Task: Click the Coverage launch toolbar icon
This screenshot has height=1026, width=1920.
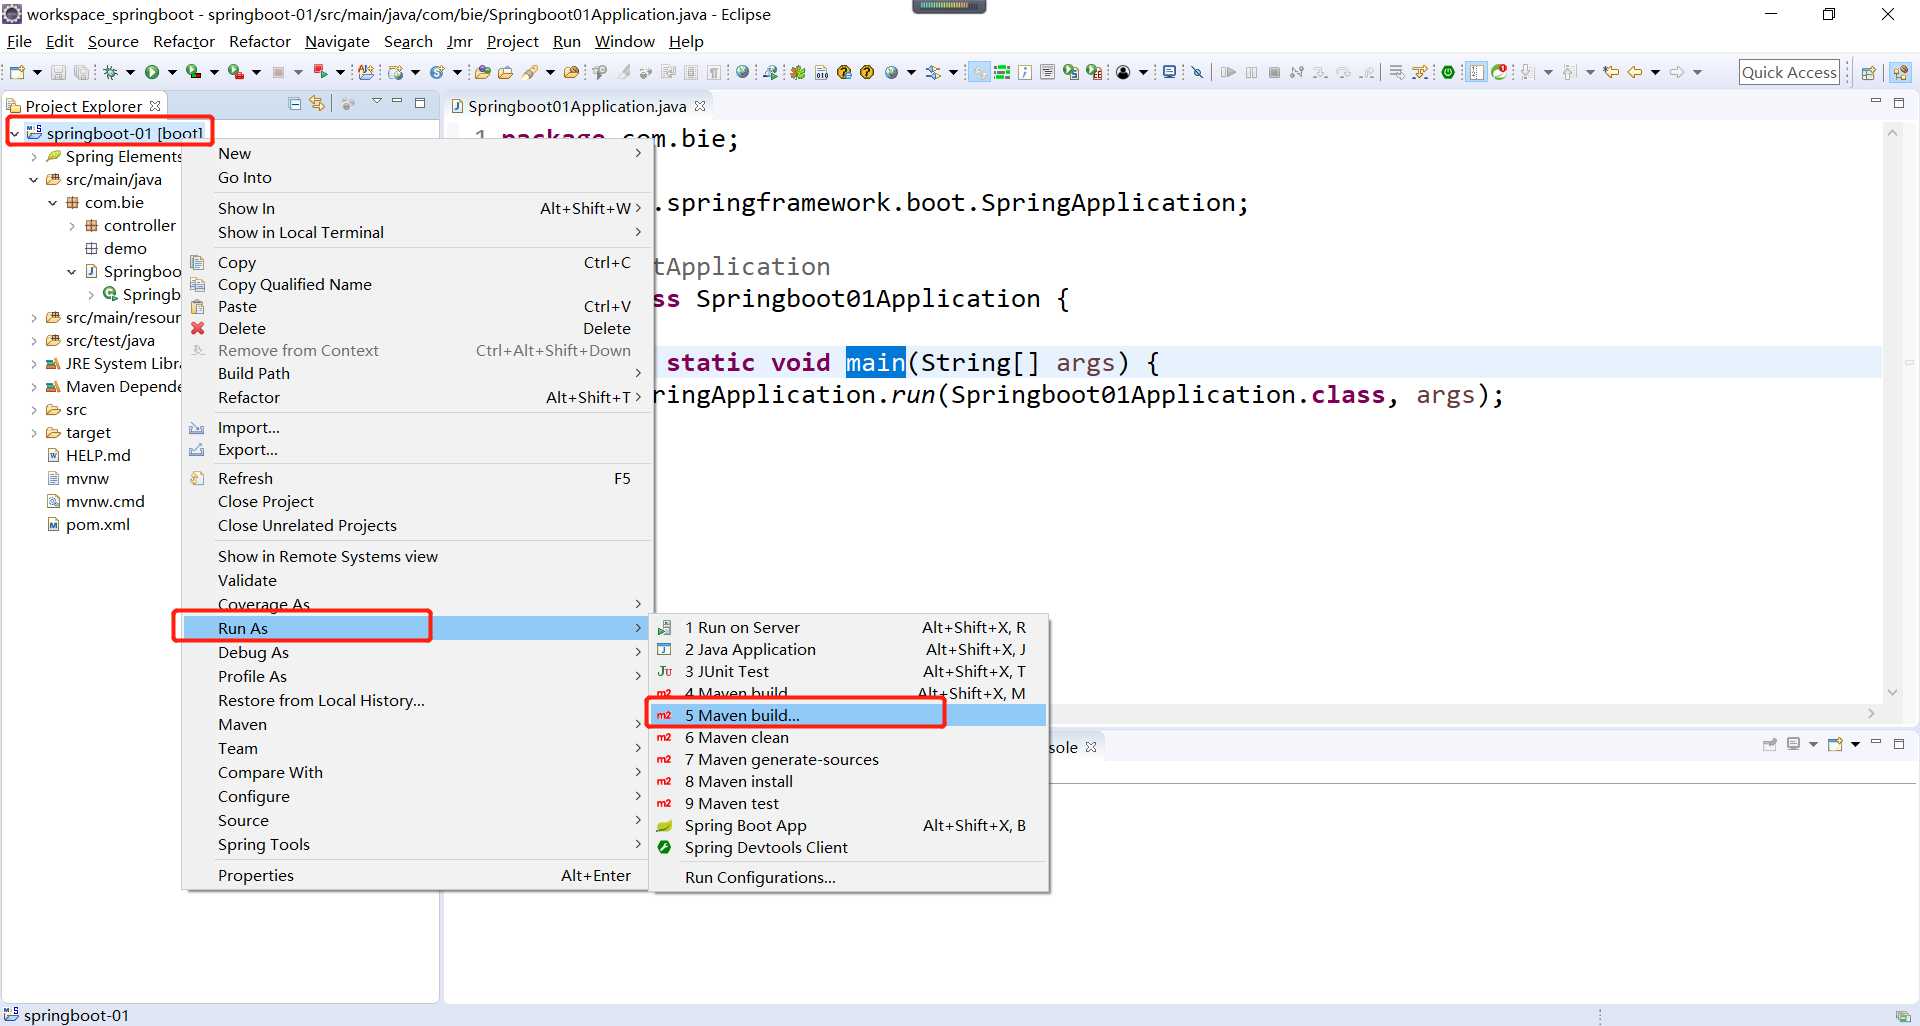Action: [x=193, y=72]
